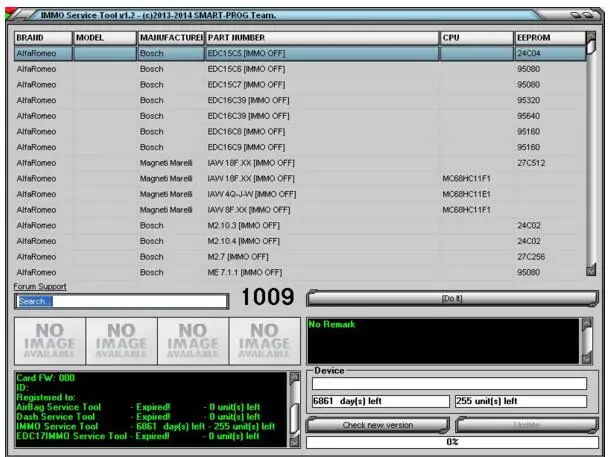Click the 6861 day(s) left field
The image size is (610, 457).
point(380,401)
